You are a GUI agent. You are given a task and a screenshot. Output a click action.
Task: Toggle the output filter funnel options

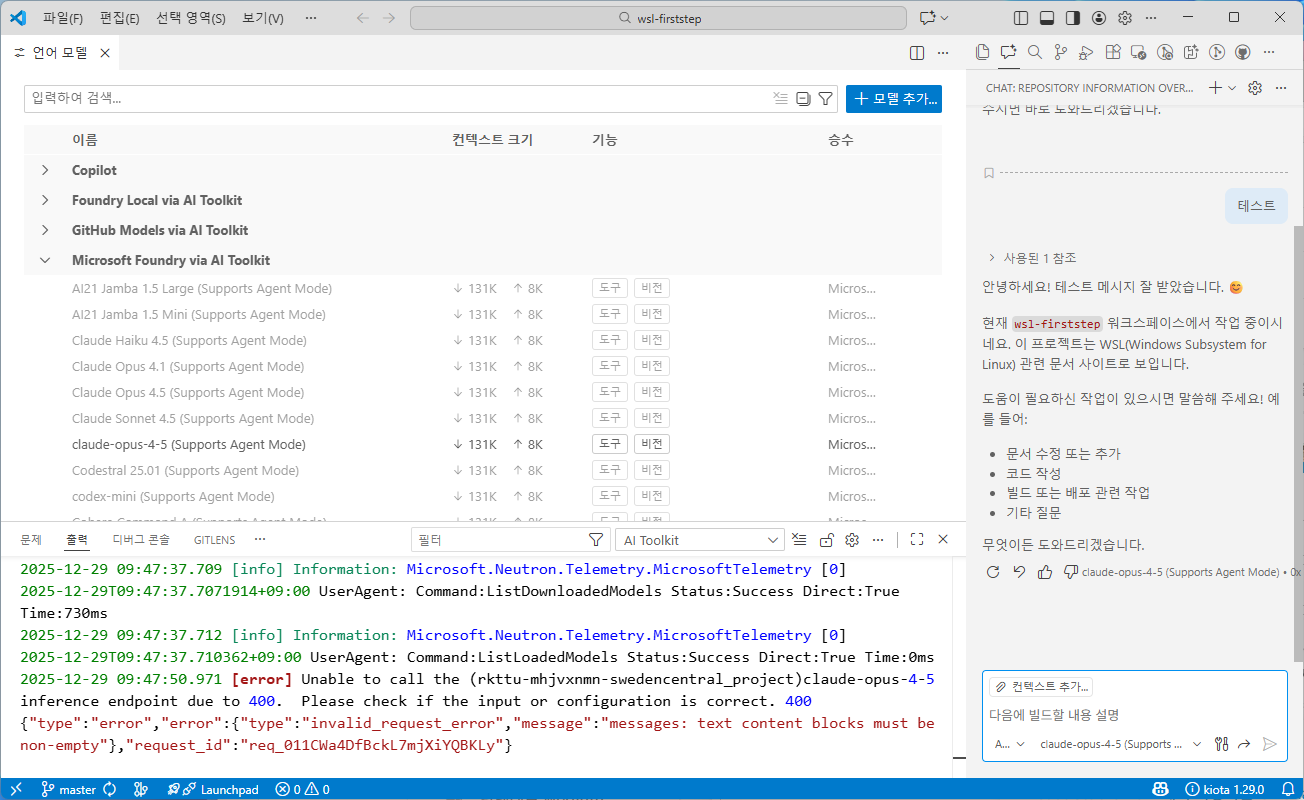[x=596, y=540]
